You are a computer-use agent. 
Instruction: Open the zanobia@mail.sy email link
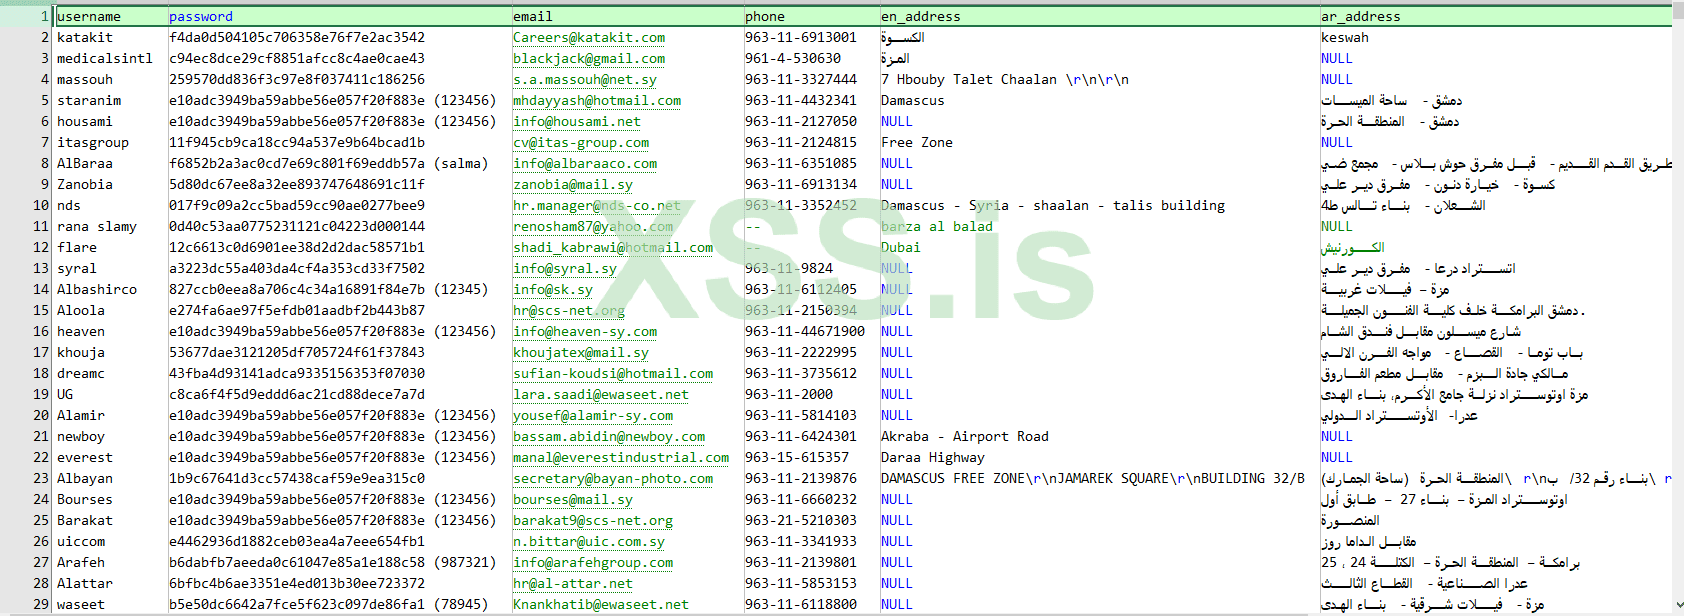pyautogui.click(x=573, y=184)
